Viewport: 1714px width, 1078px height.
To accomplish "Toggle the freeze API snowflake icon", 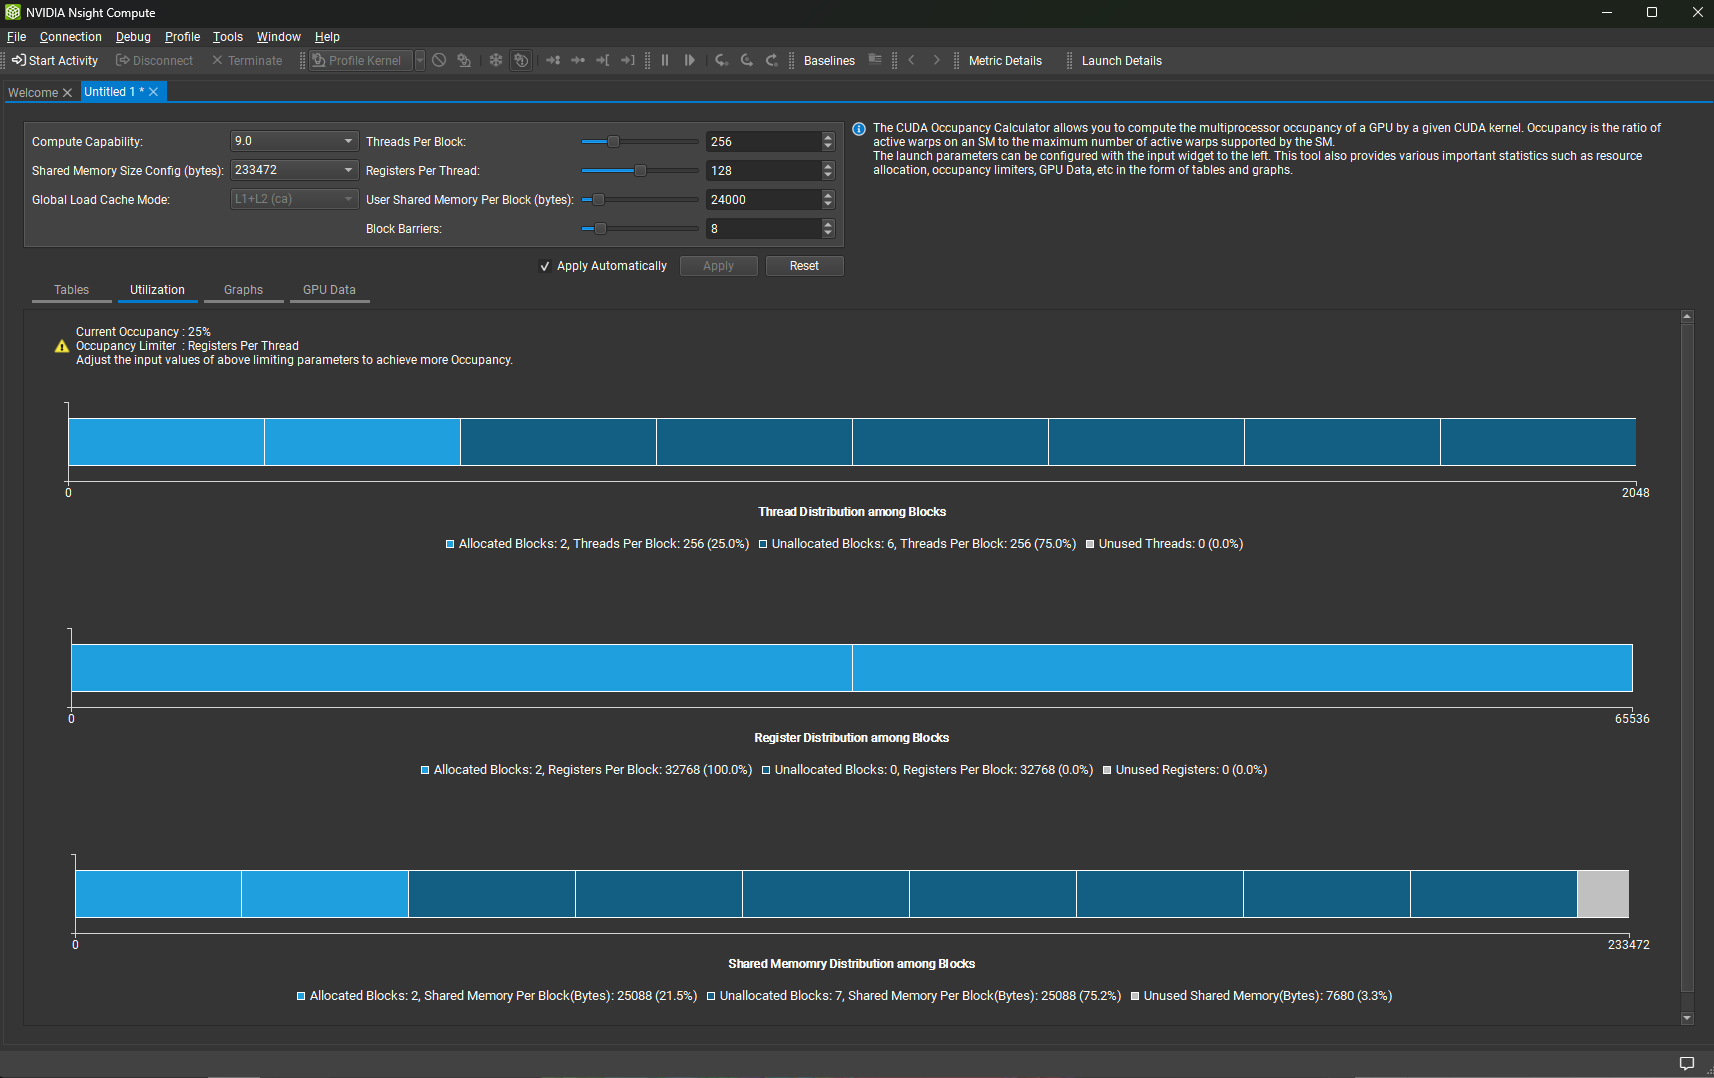I will click(495, 60).
